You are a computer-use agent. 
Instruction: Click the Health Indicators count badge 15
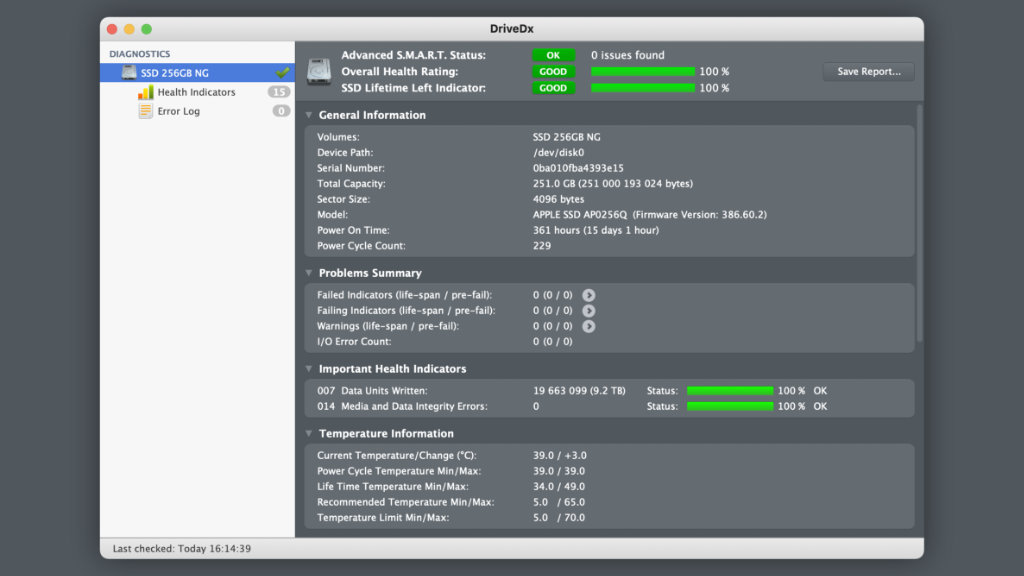279,92
